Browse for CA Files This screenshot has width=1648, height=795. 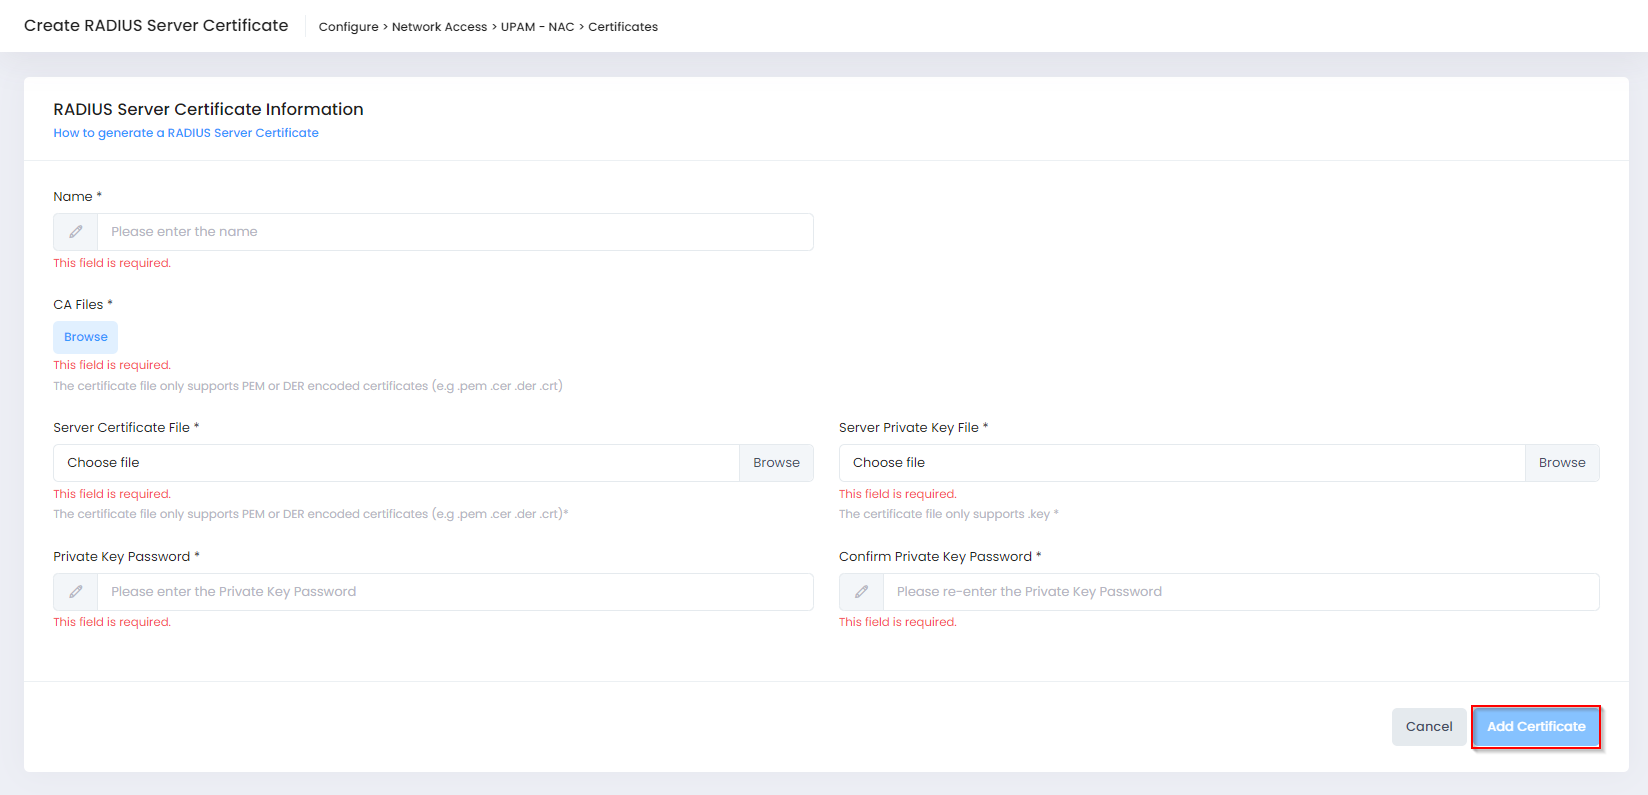(x=85, y=337)
